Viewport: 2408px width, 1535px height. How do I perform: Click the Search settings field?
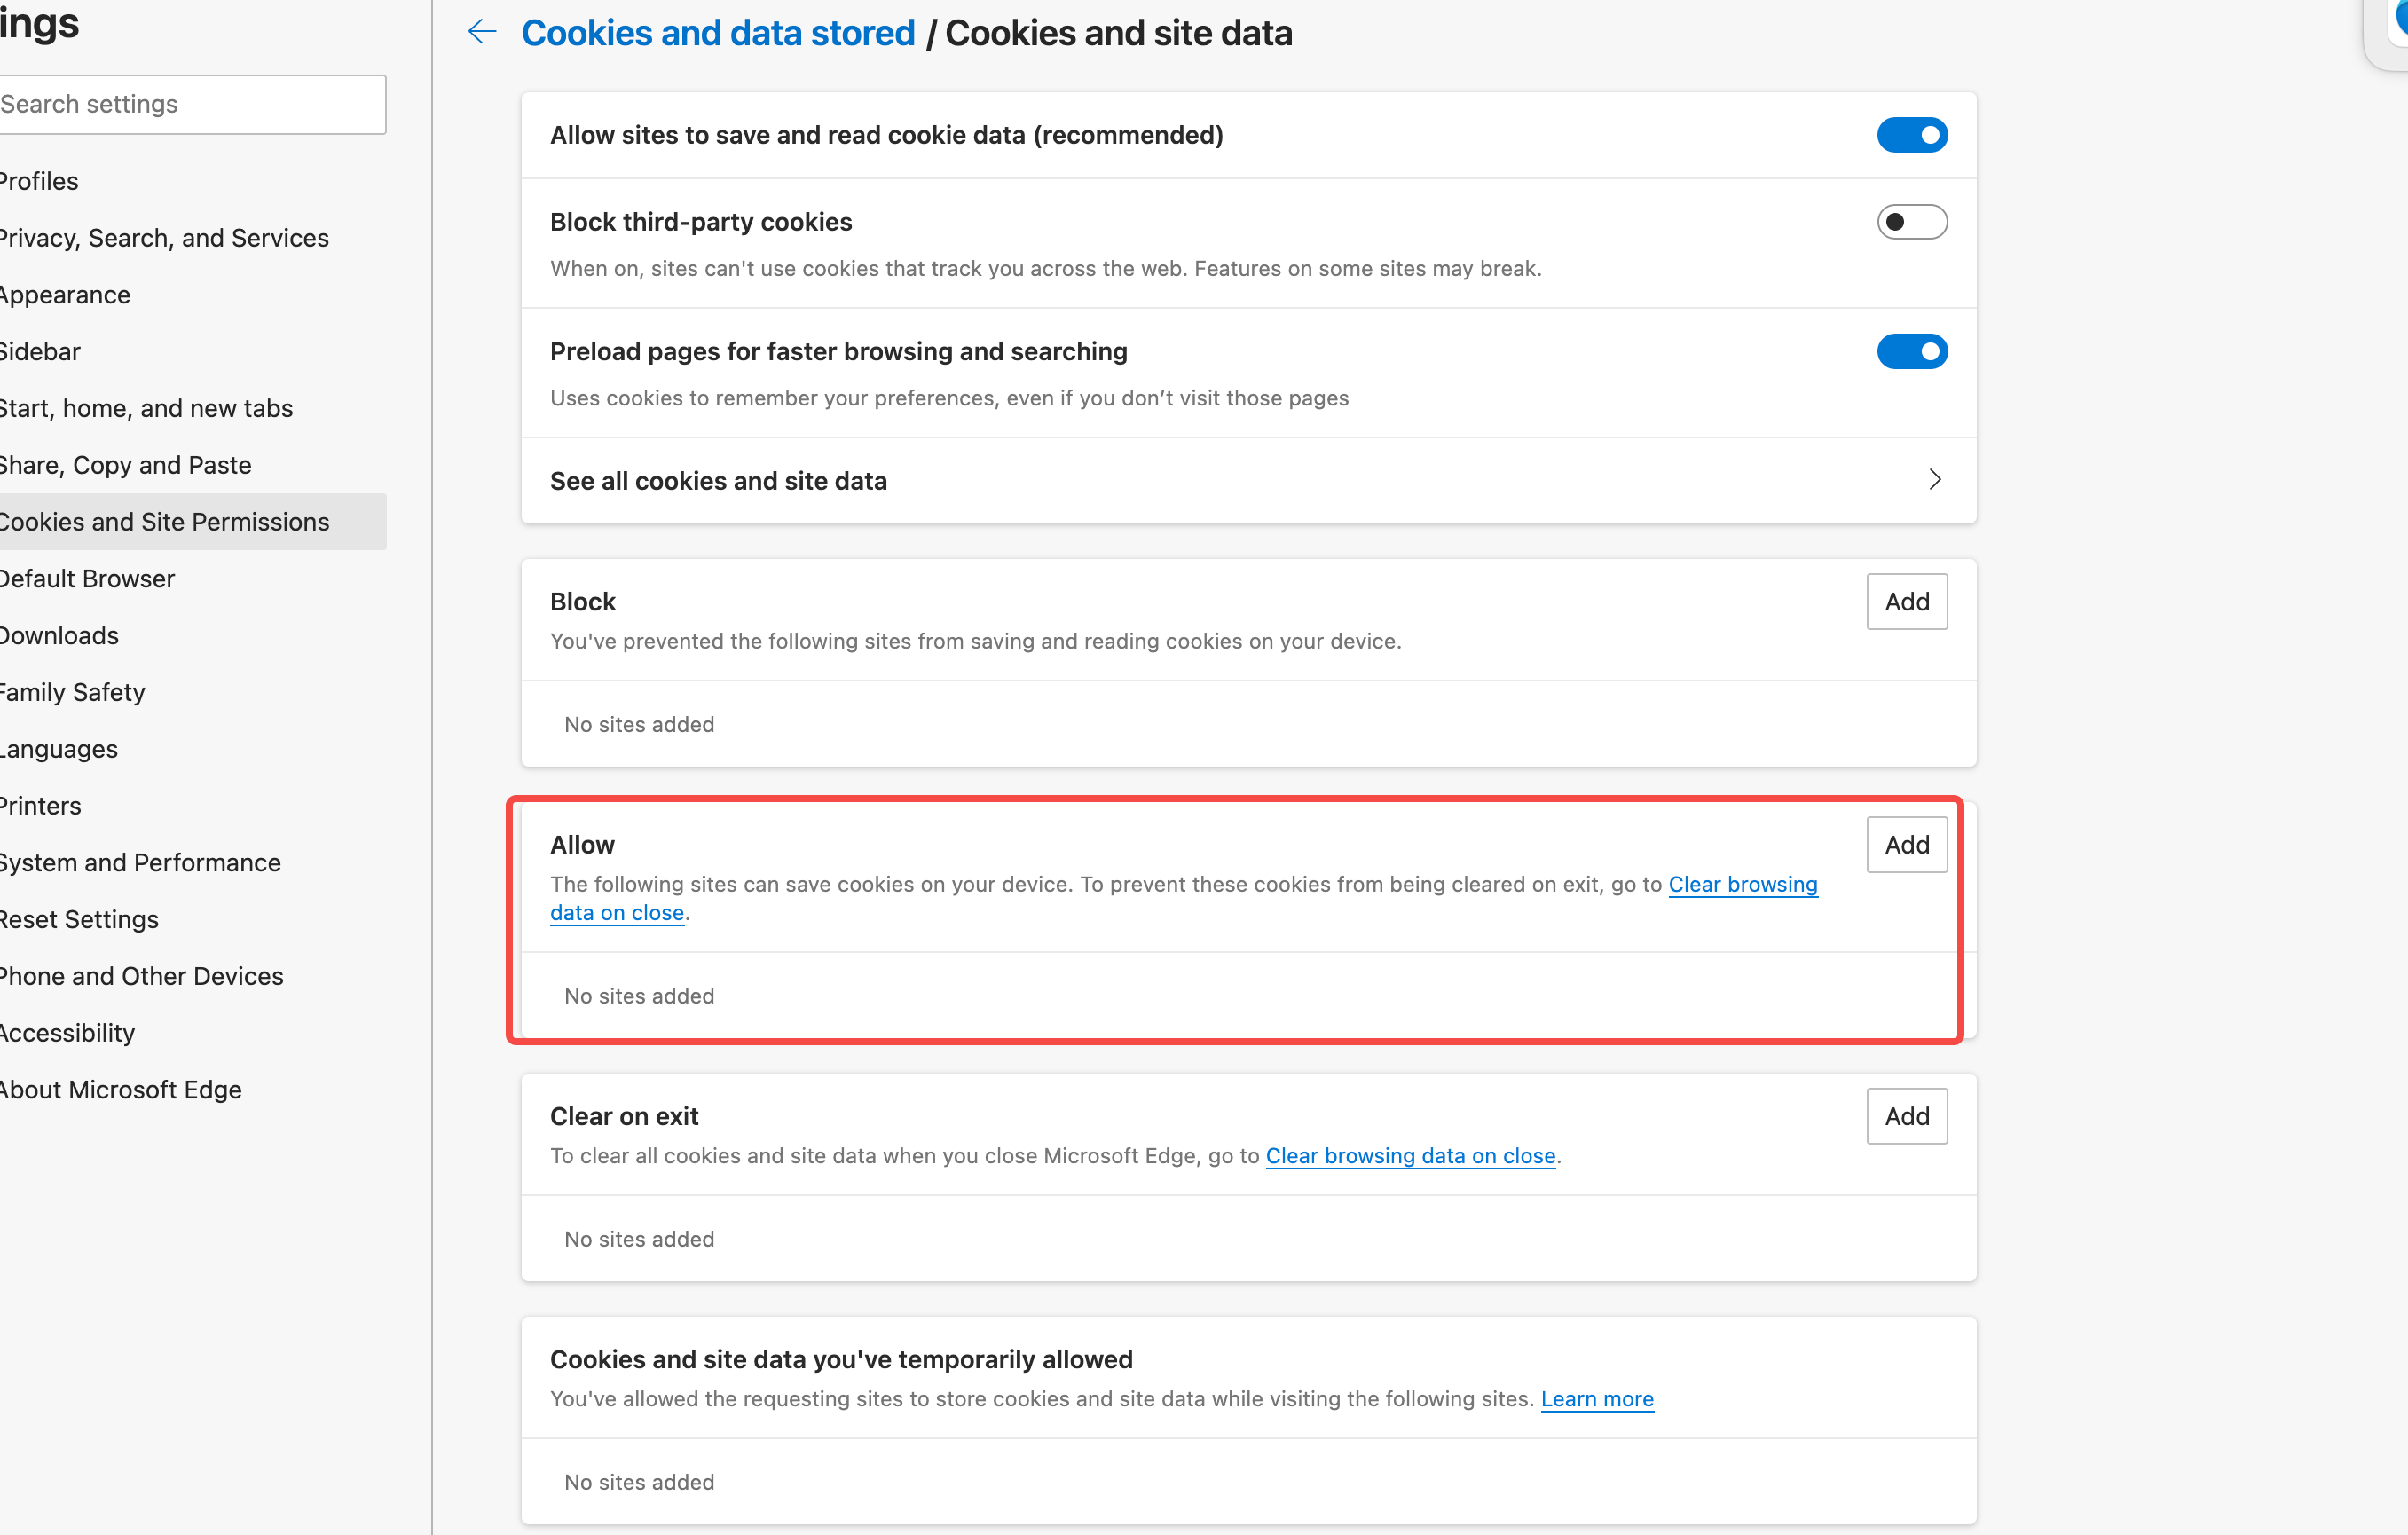(190, 104)
